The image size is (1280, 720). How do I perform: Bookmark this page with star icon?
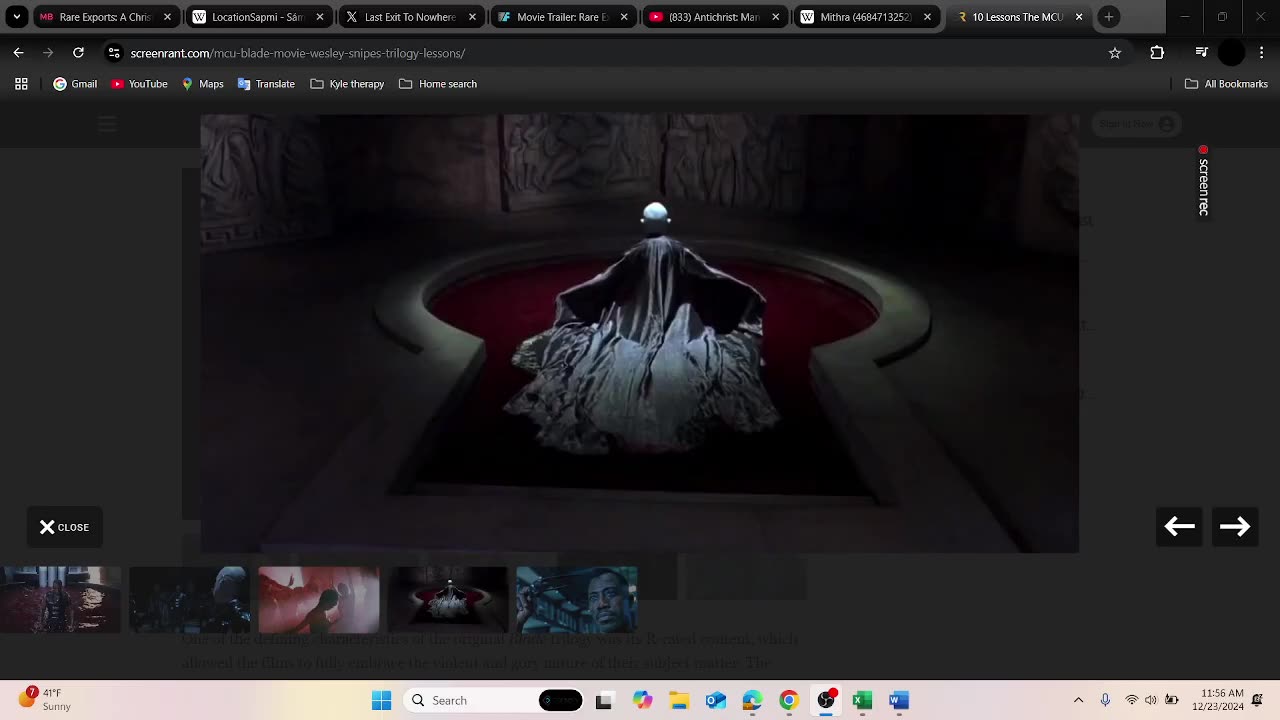point(1115,53)
